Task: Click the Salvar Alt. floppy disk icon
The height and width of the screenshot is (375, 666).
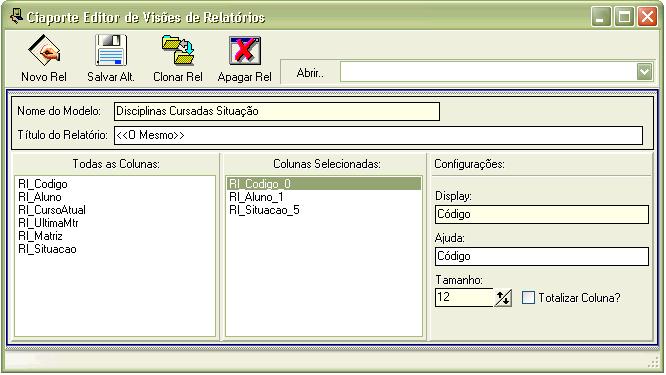Action: (x=111, y=50)
